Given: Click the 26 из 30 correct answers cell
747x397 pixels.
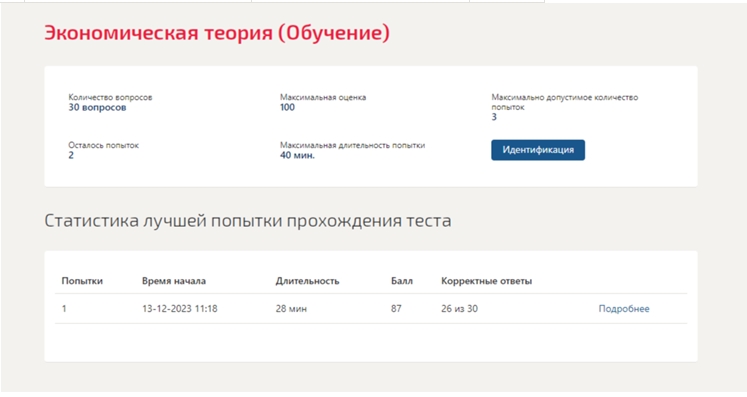Looking at the screenshot, I should click(459, 309).
